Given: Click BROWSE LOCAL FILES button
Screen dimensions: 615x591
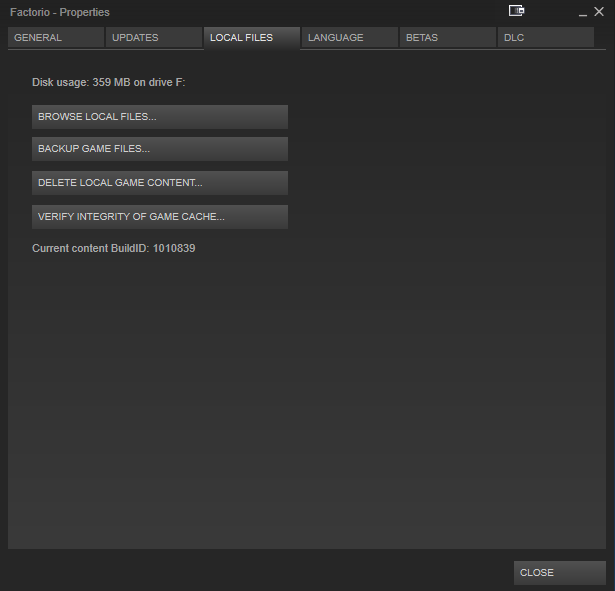Looking at the screenshot, I should (x=160, y=117).
